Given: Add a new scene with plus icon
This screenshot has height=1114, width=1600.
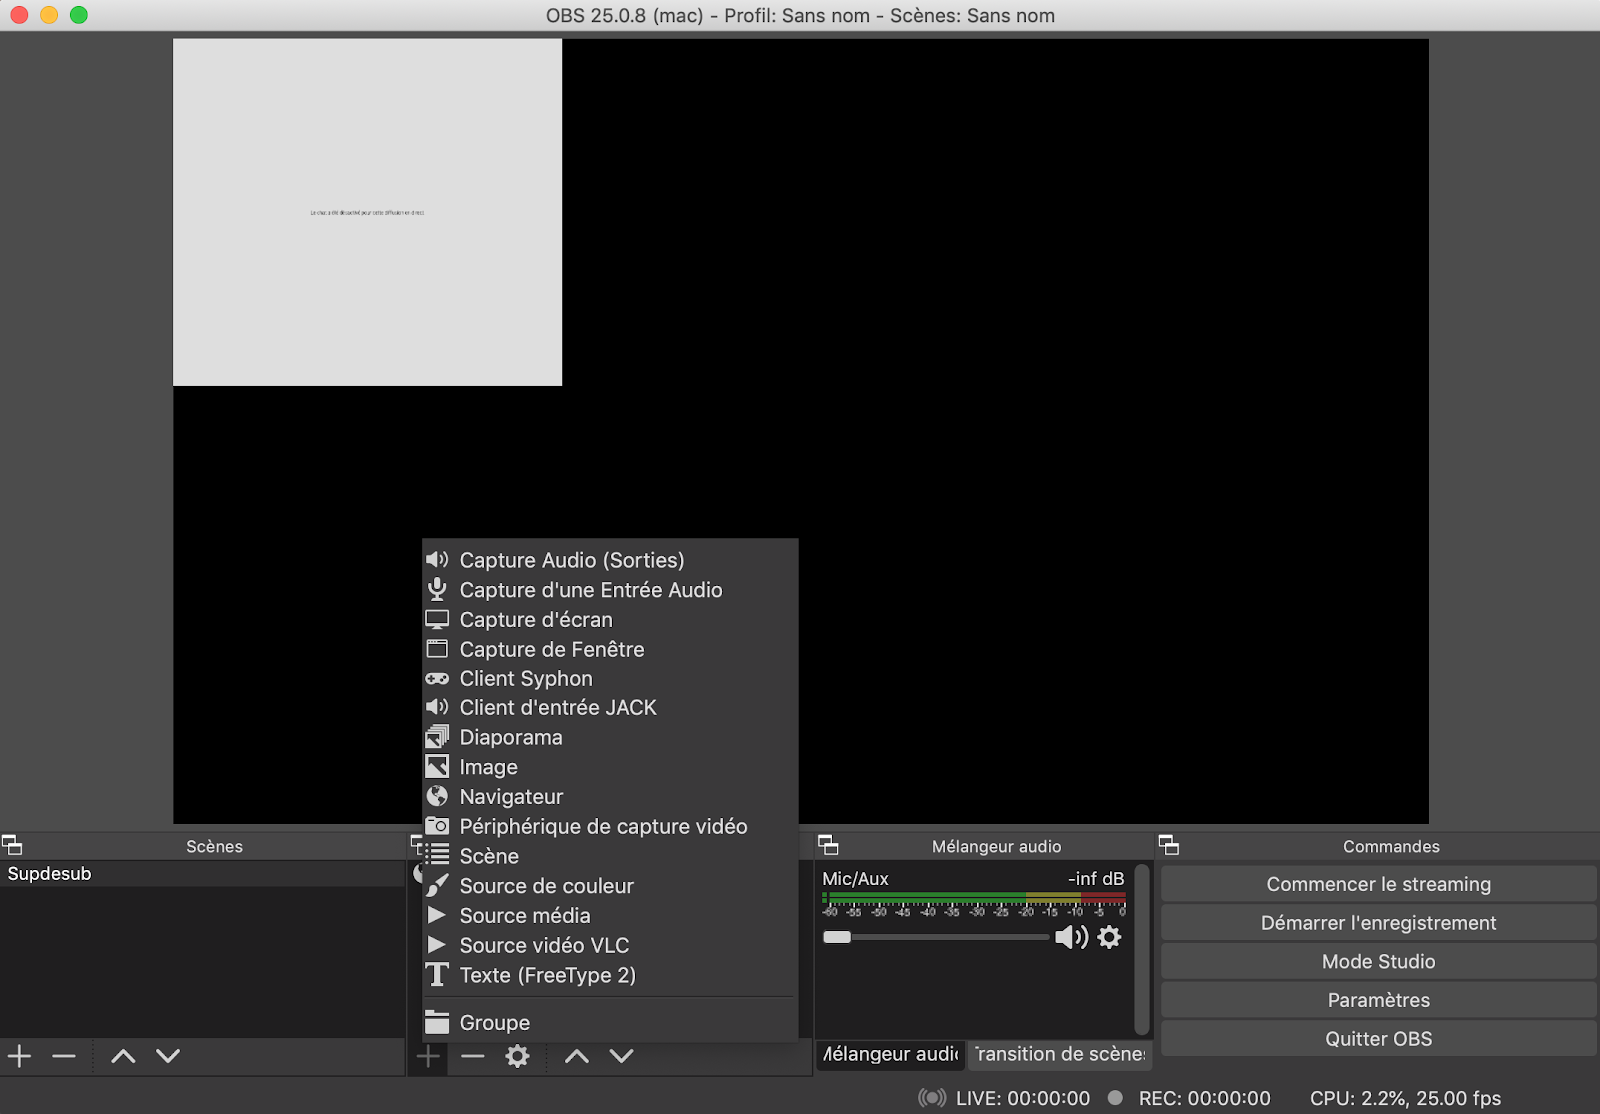Looking at the screenshot, I should pos(19,1056).
